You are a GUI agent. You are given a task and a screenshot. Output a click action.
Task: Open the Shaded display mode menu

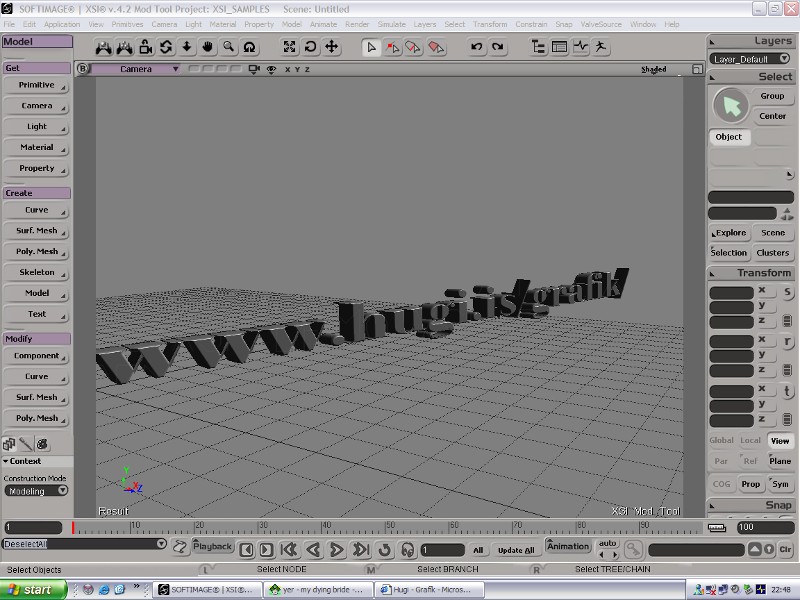click(654, 69)
